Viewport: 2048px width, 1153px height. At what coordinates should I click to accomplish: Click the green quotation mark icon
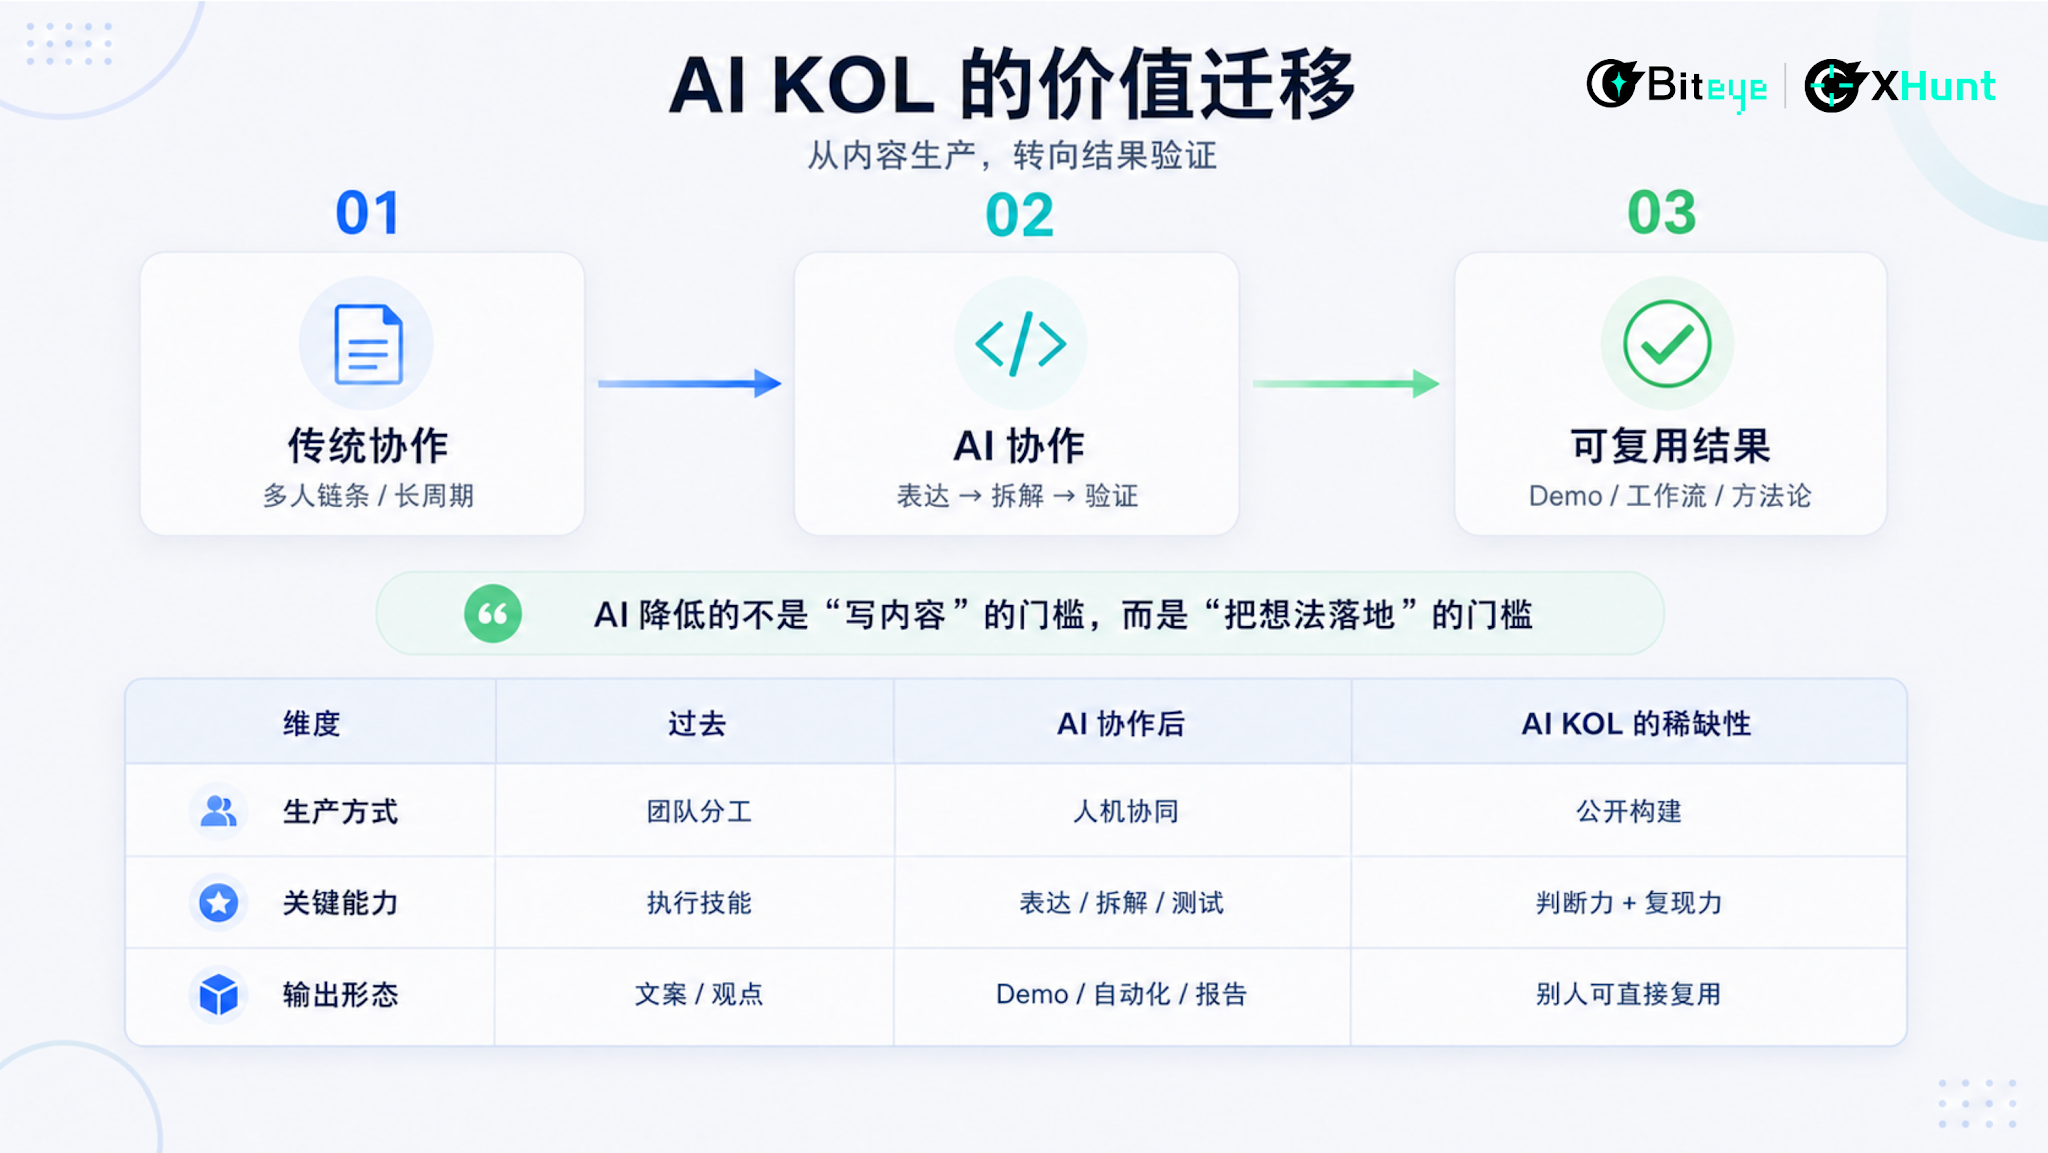tap(493, 613)
